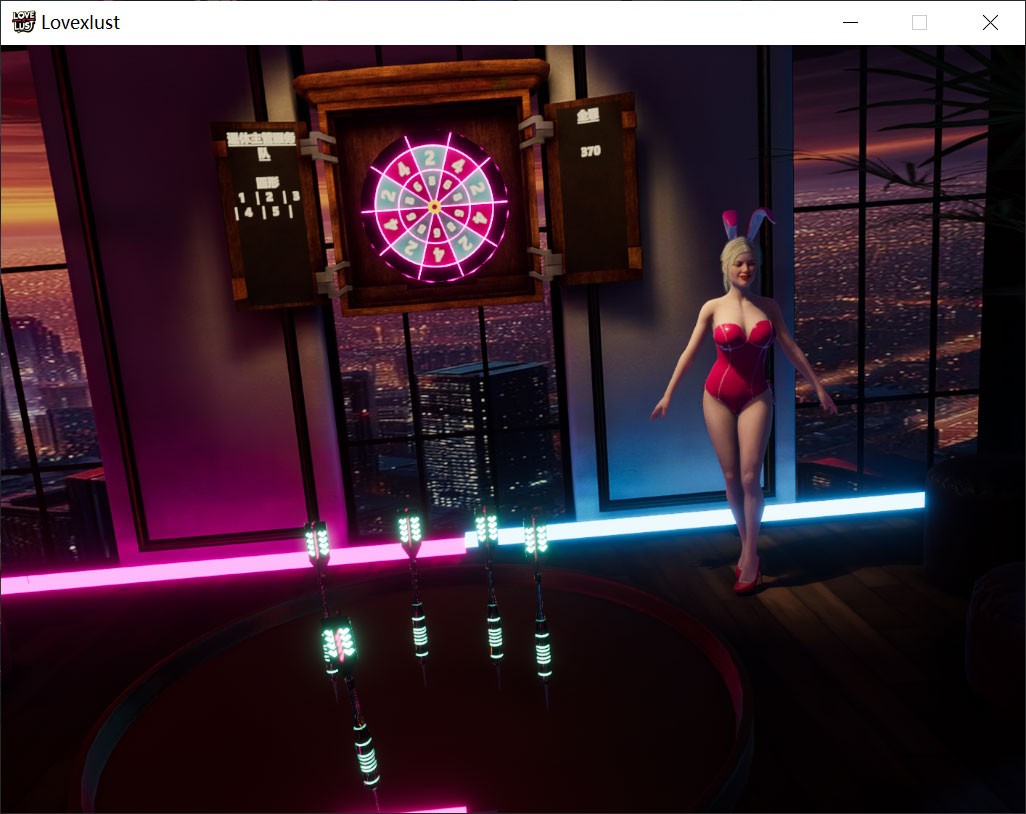Viewport: 1026px width, 814px height.
Task: Click the Lovexlust app icon in title bar
Action: (23, 22)
